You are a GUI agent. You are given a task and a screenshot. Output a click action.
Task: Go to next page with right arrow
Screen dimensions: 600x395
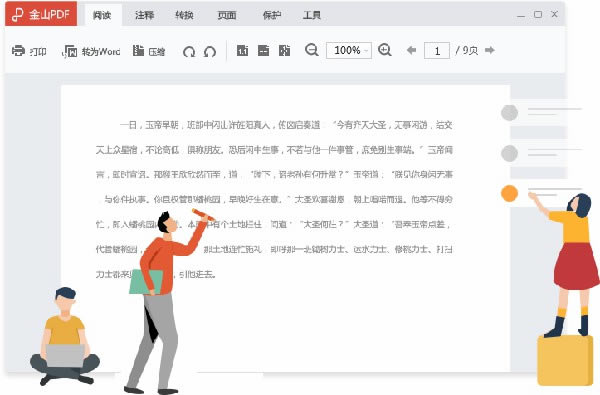[490, 50]
